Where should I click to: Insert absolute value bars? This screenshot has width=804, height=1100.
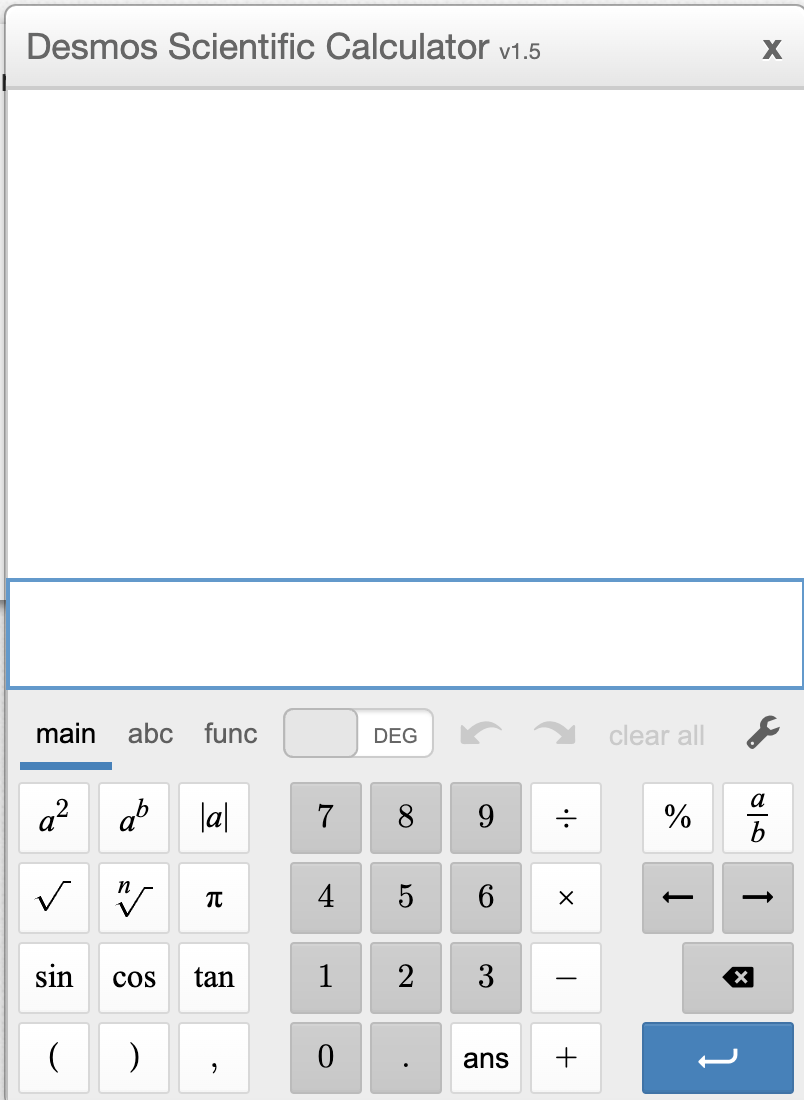214,817
